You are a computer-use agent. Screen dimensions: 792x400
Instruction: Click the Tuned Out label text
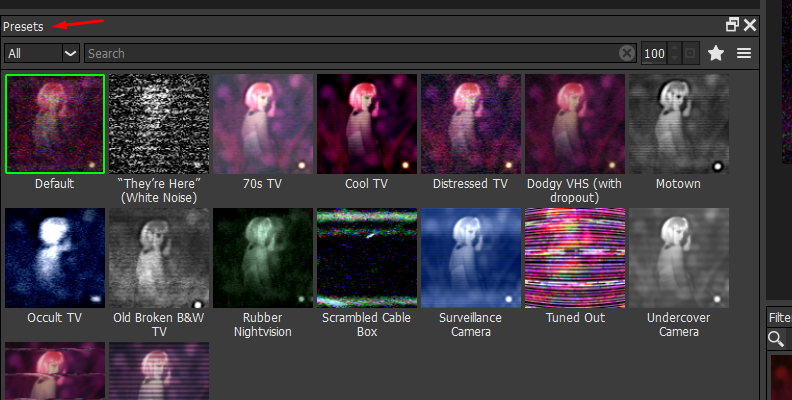[575, 317]
